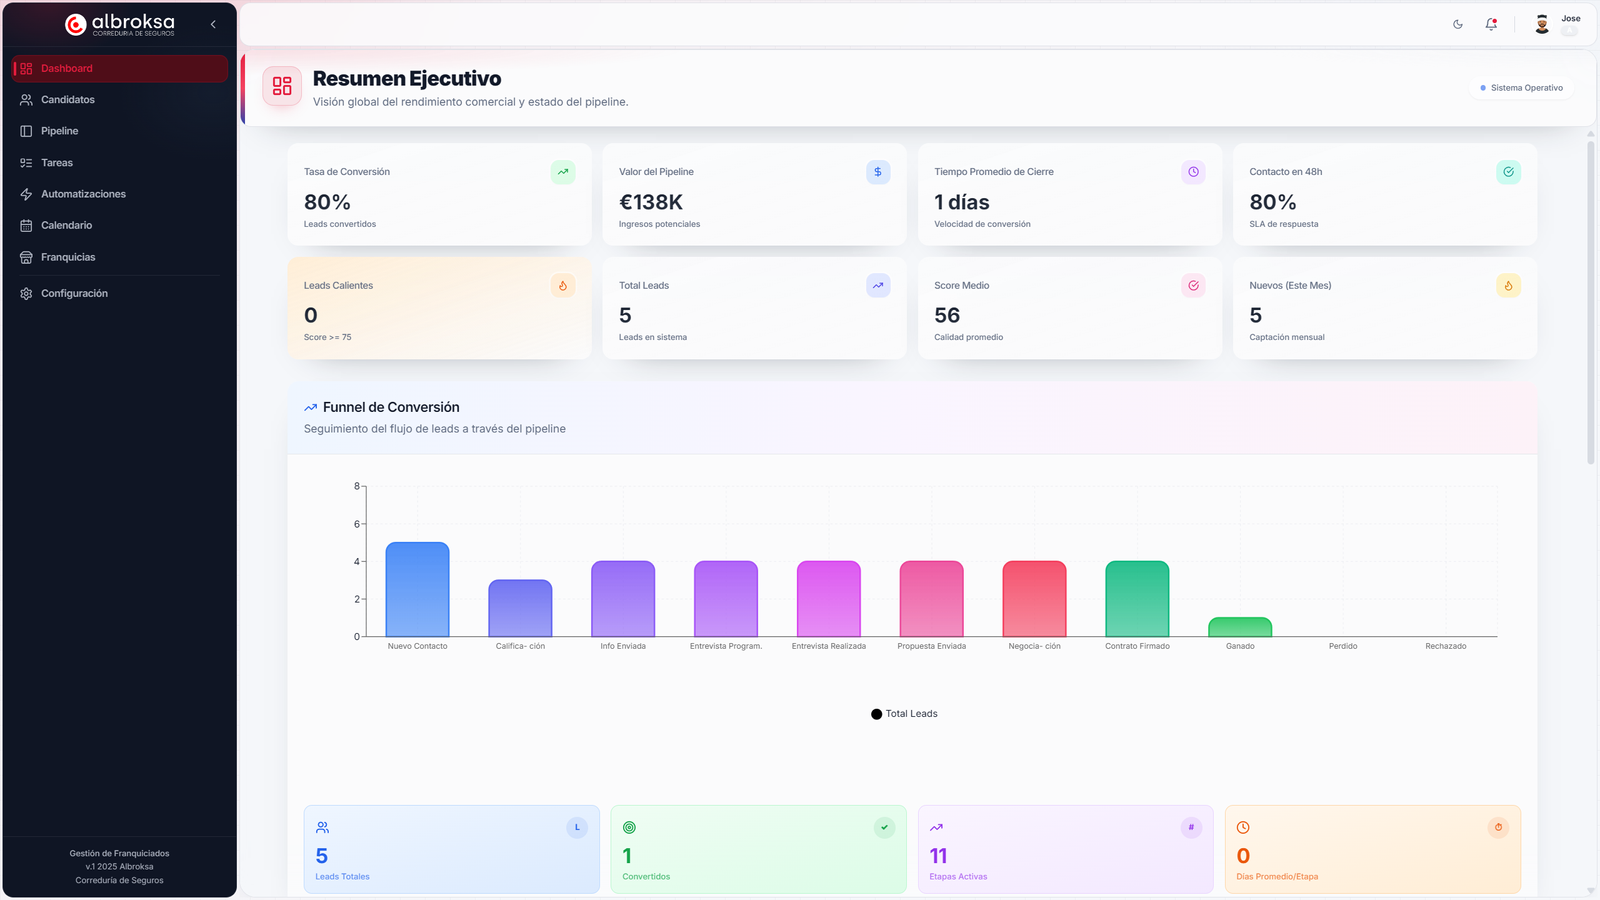The height and width of the screenshot is (900, 1600).
Task: Toggle dark mode with the moon icon
Action: (1458, 25)
